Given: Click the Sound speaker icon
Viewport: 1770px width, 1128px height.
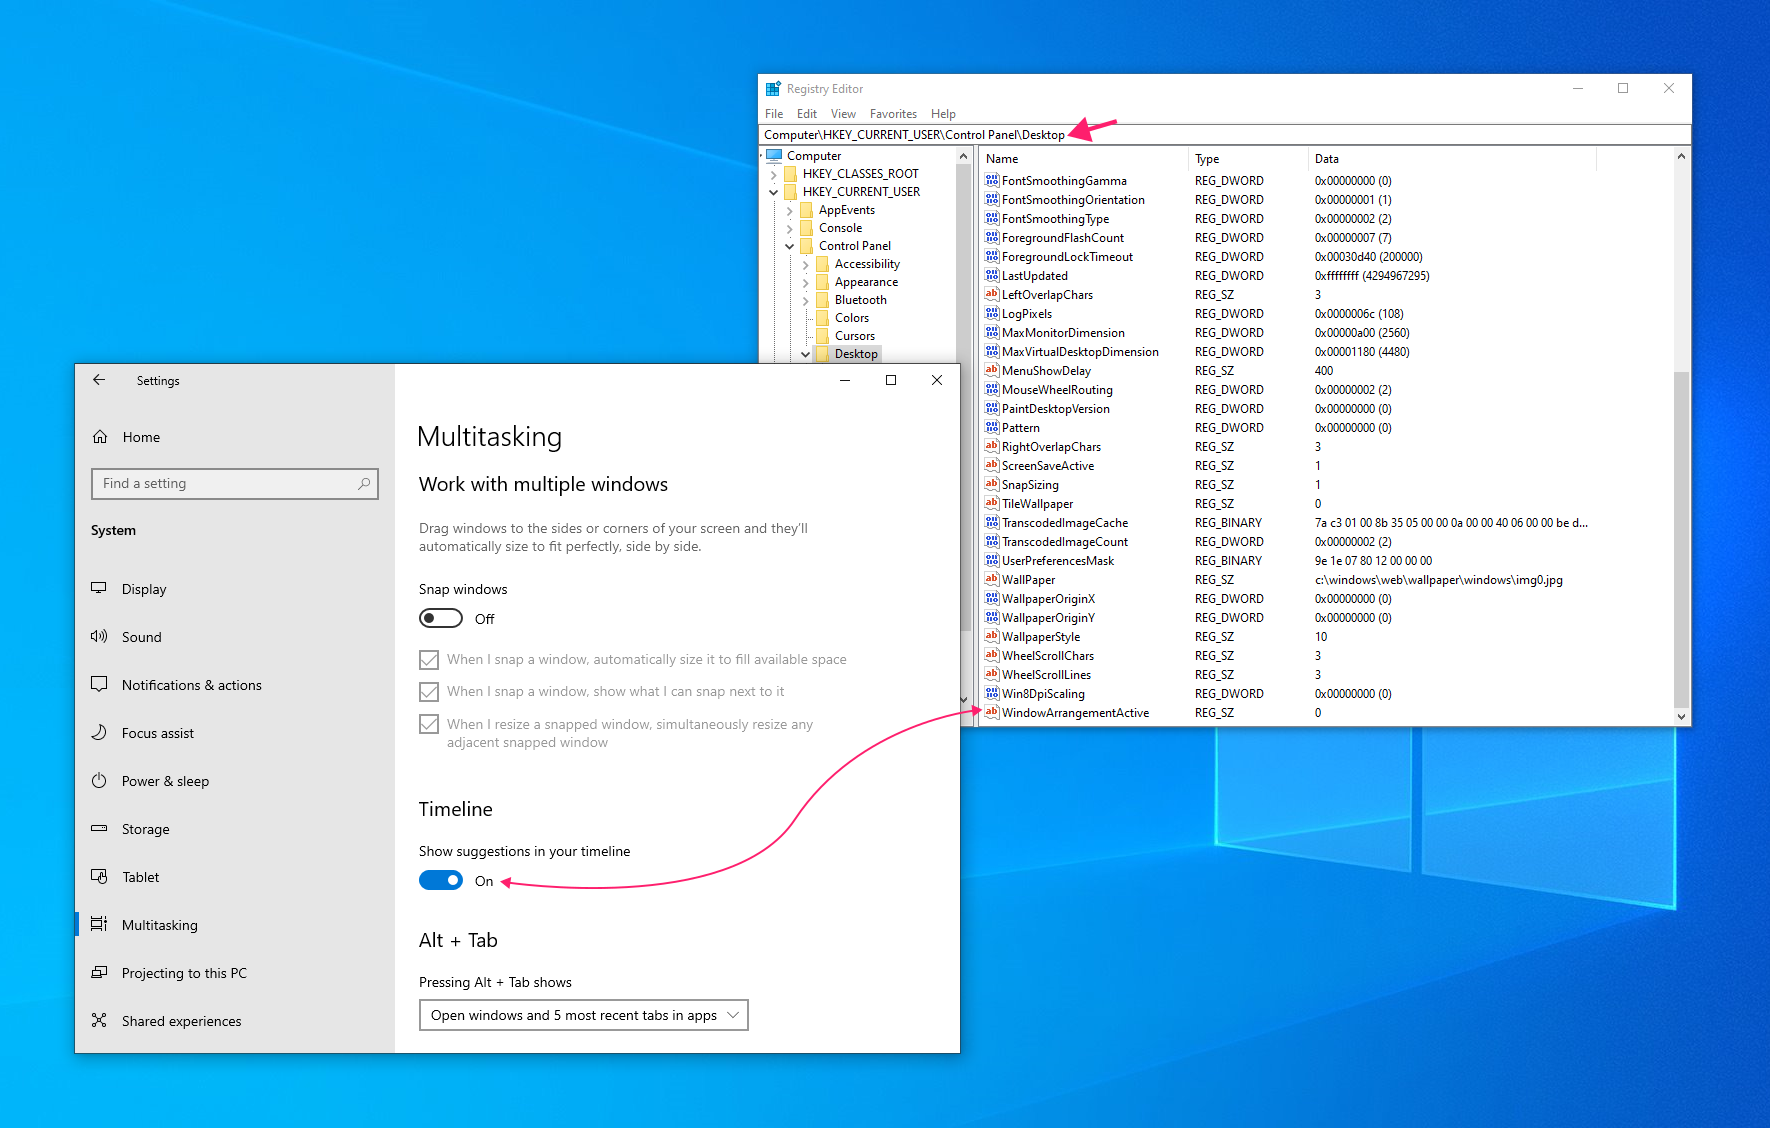Looking at the screenshot, I should 99,636.
